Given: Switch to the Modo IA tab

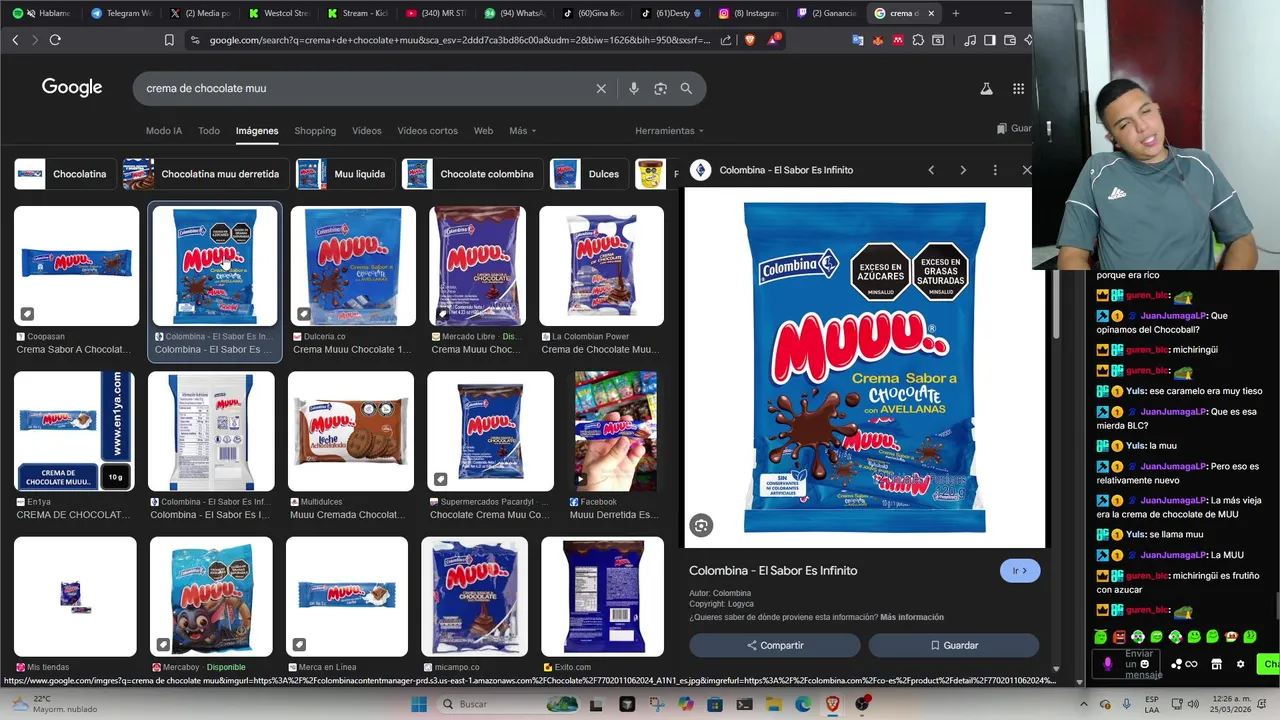Looking at the screenshot, I should click(x=164, y=131).
